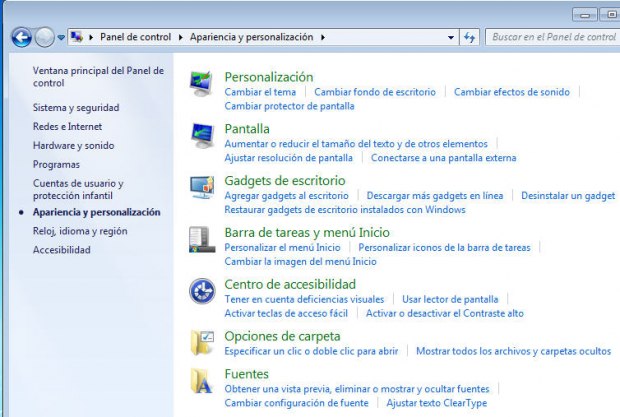The height and width of the screenshot is (417, 620).
Task: Minimize the Control Panel window
Action: click(x=585, y=15)
